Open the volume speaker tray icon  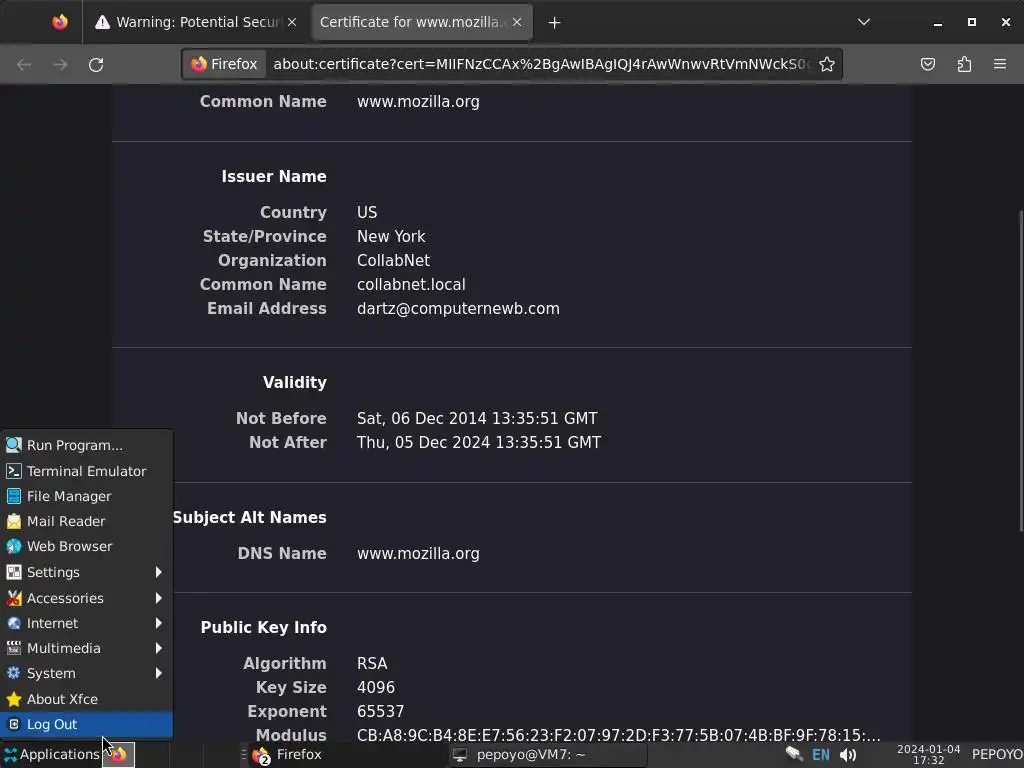[x=848, y=755]
